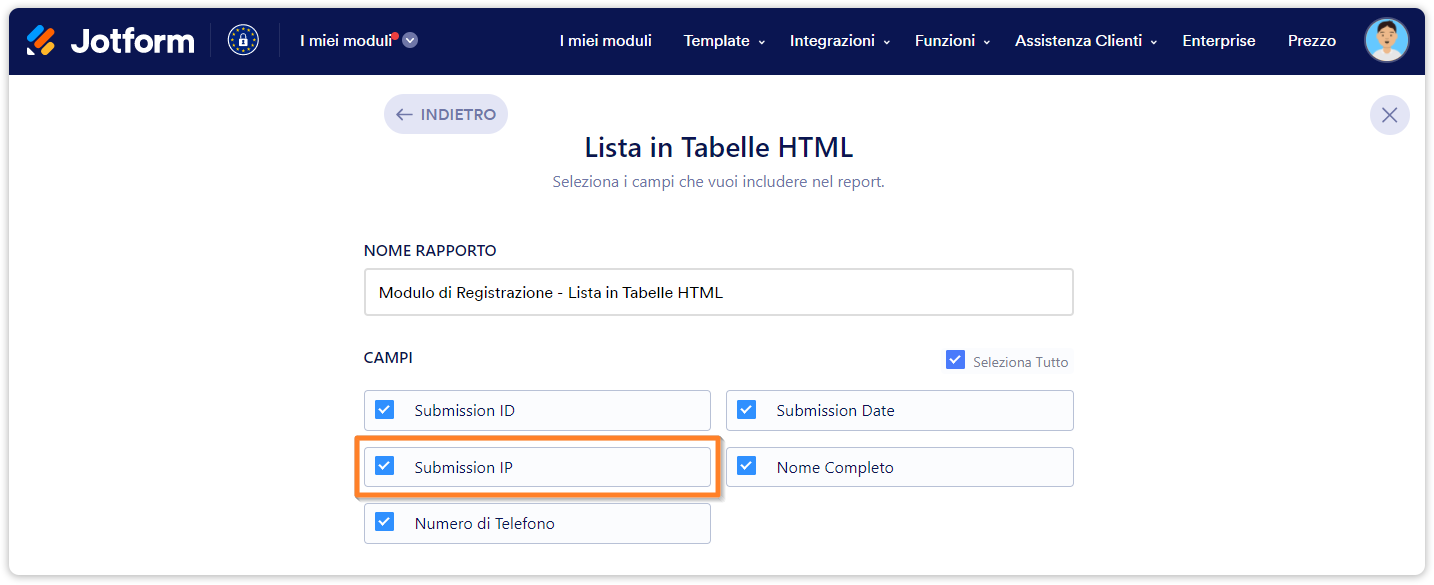Toggle the Nome Completo checkbox

pos(746,466)
